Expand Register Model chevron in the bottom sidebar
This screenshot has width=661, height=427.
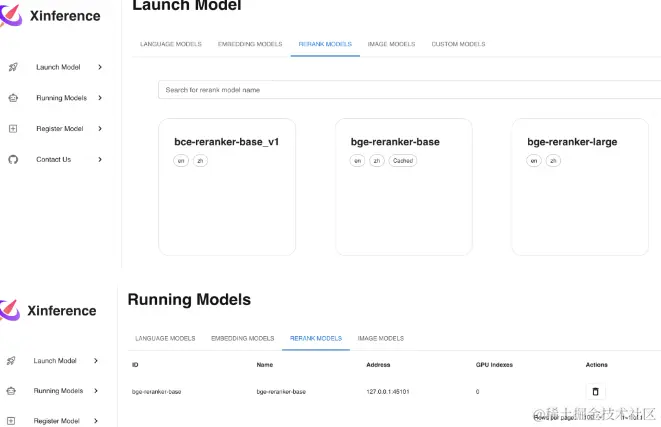(x=96, y=421)
